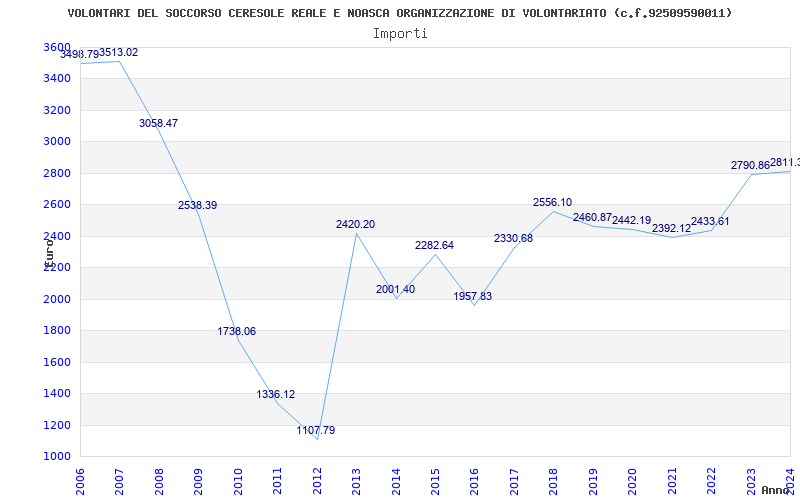
Task: Select the 1107.79 data label
Action: pos(316,431)
